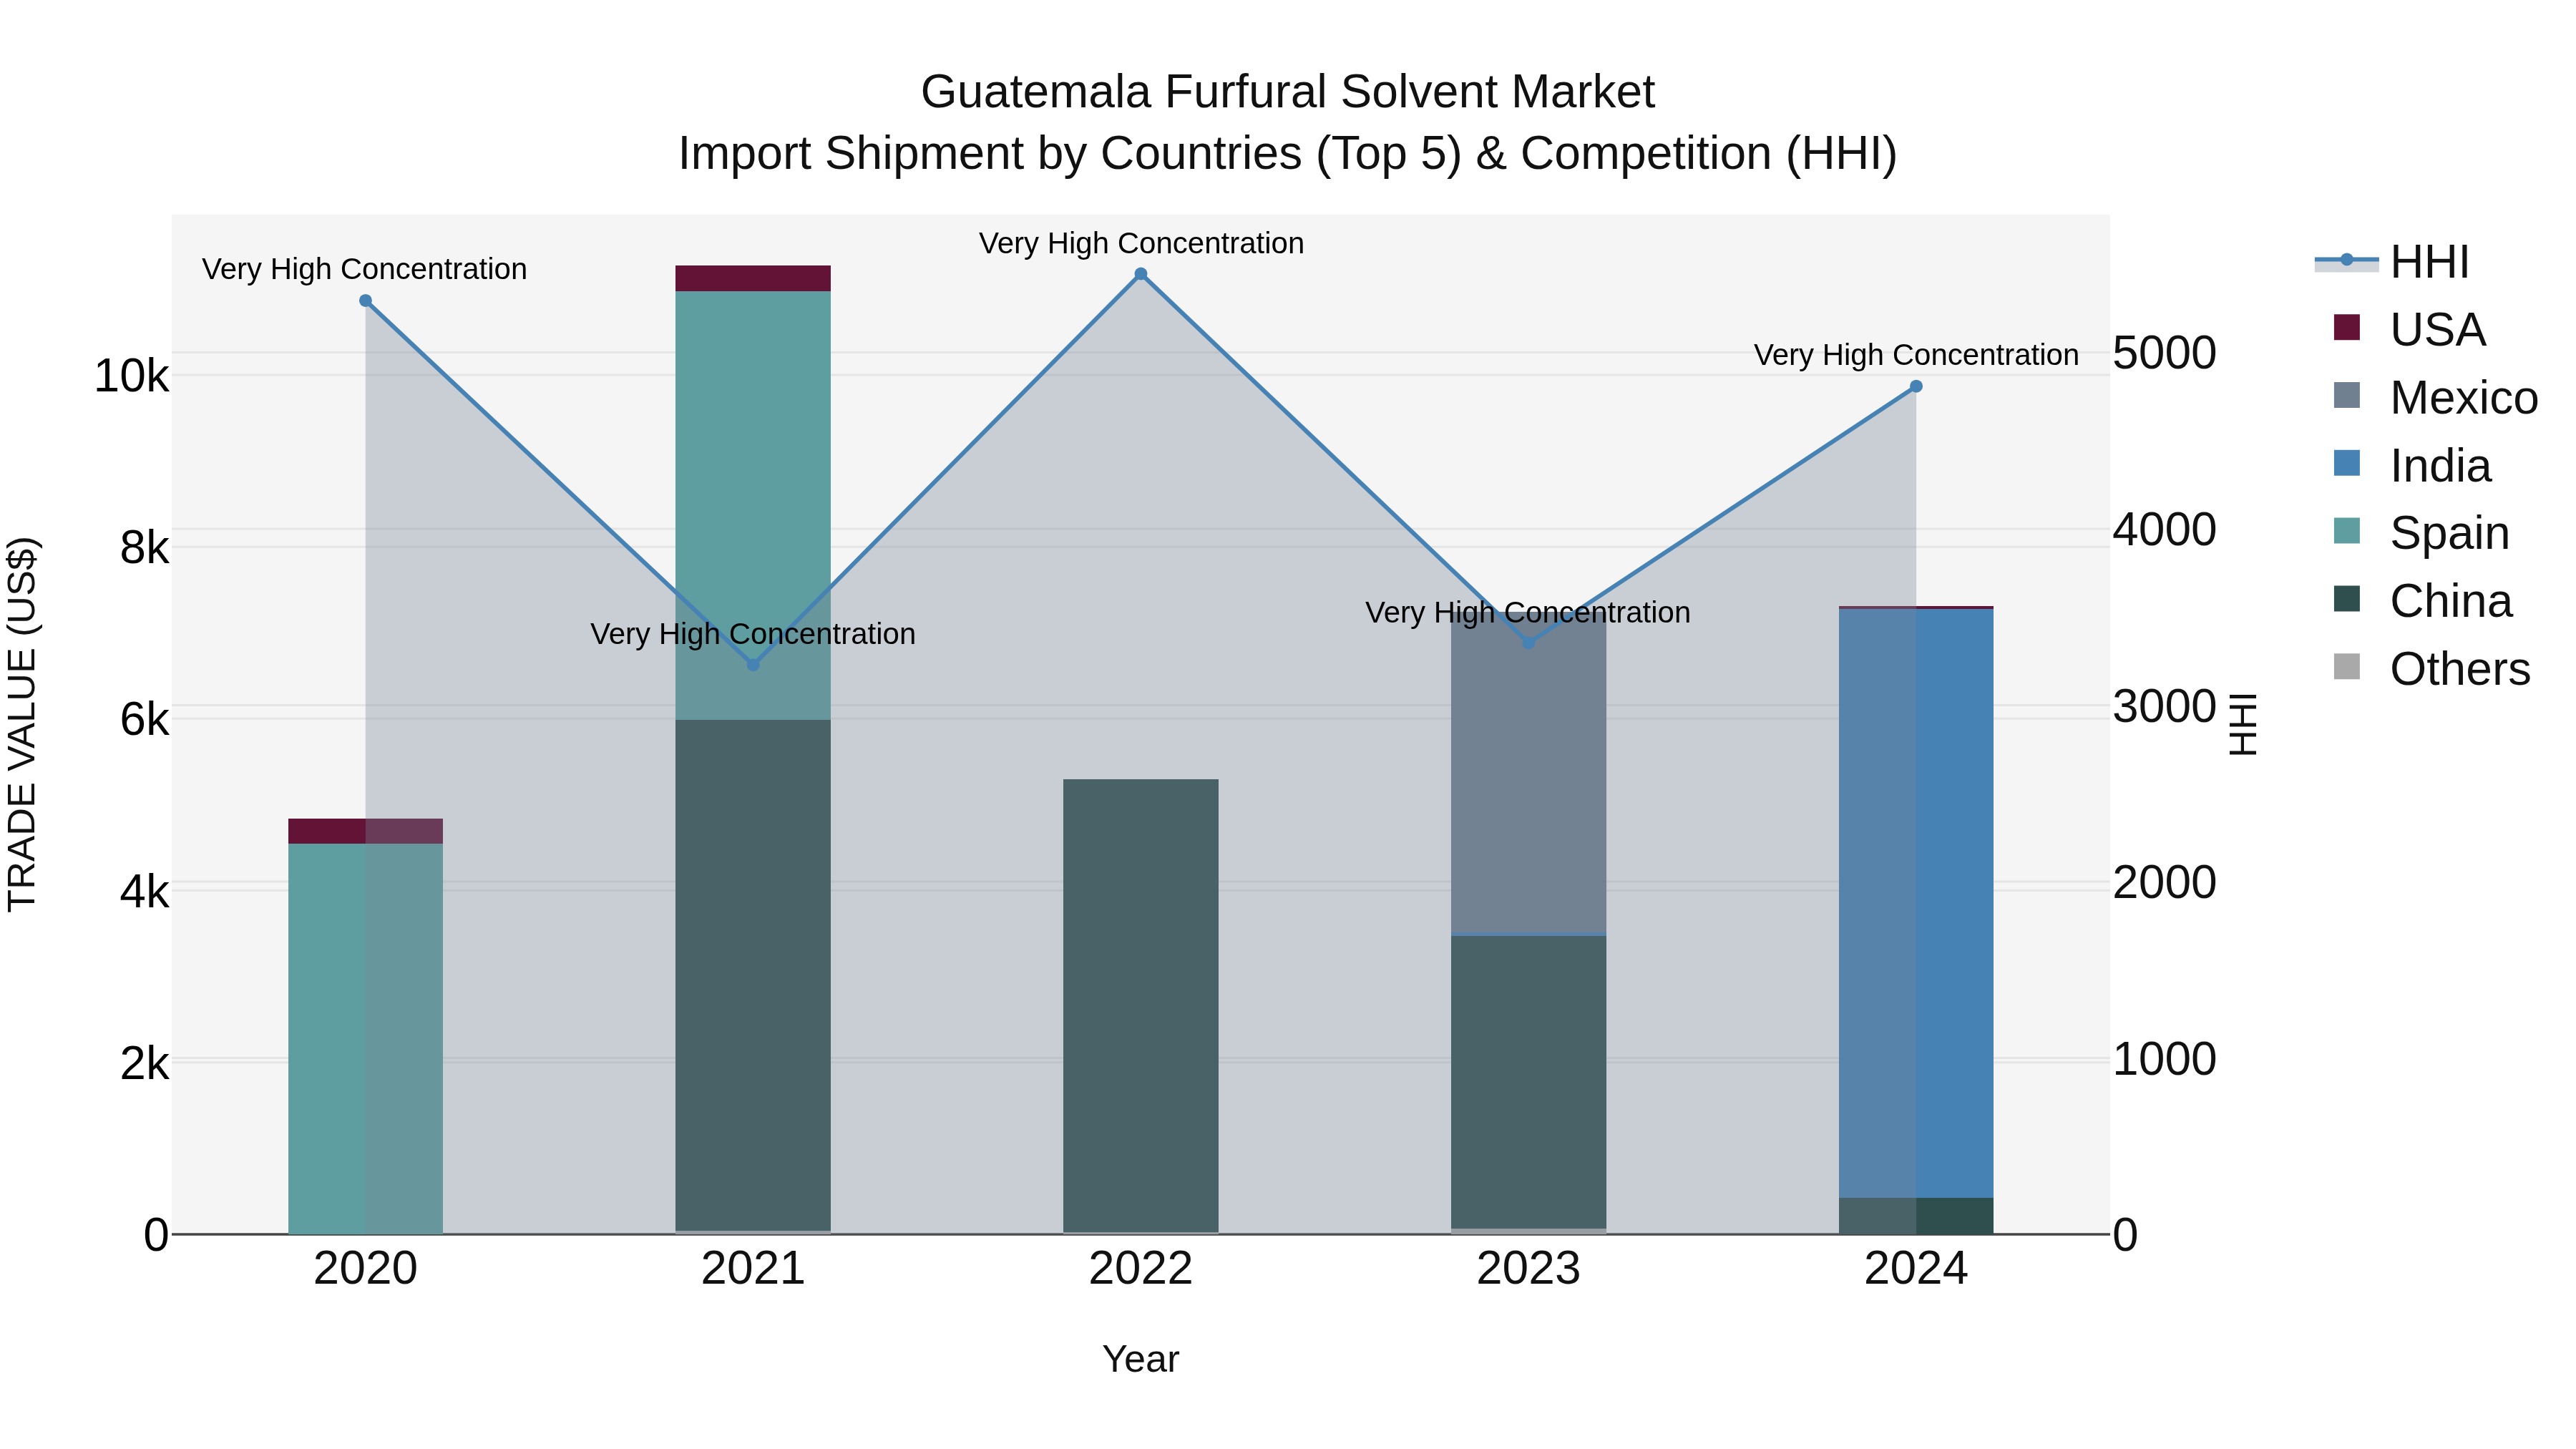This screenshot has width=2576, height=1449.
Task: Click the TRADE VALUE (US$) axis title
Action: (22, 724)
